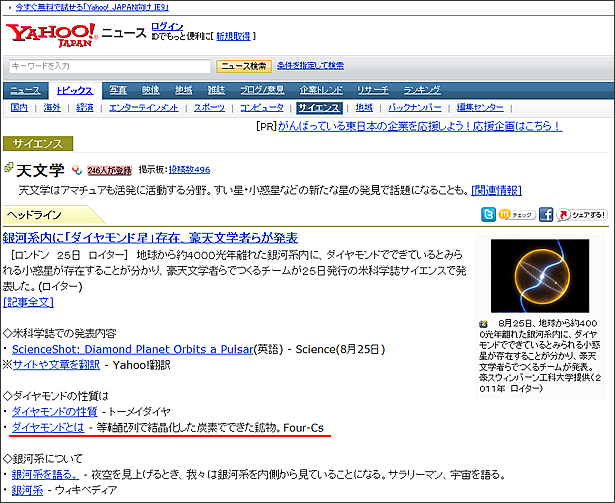Select the ブログ/意見 tab
615x503 pixels.
tap(262, 90)
